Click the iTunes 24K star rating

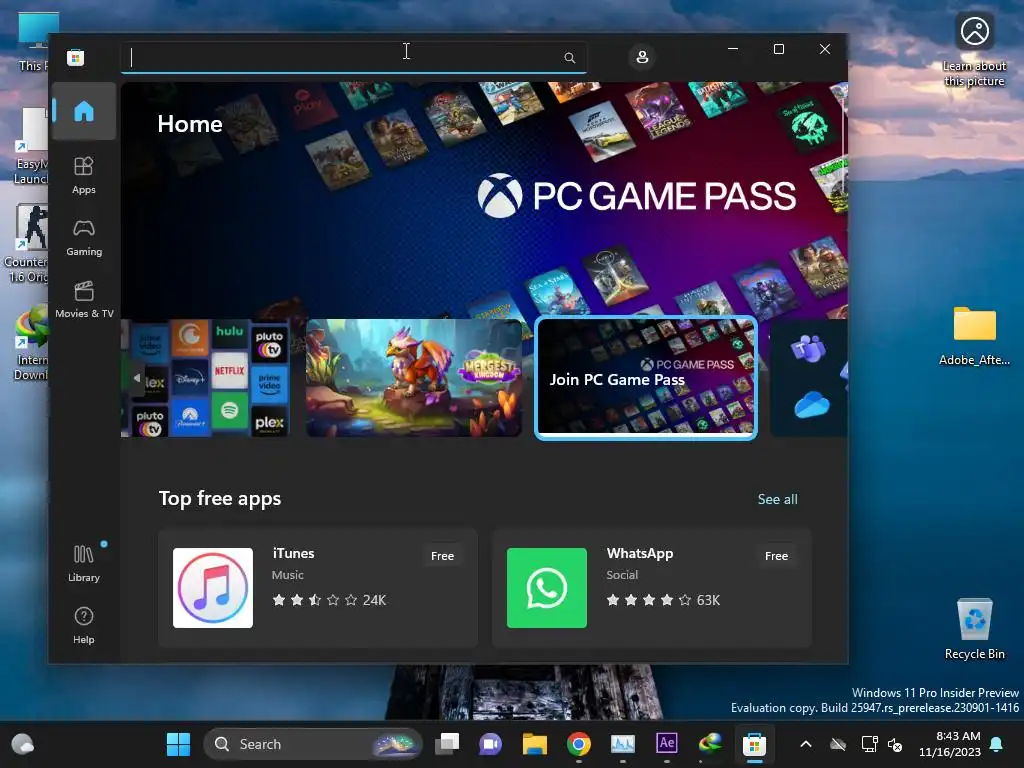[329, 600]
